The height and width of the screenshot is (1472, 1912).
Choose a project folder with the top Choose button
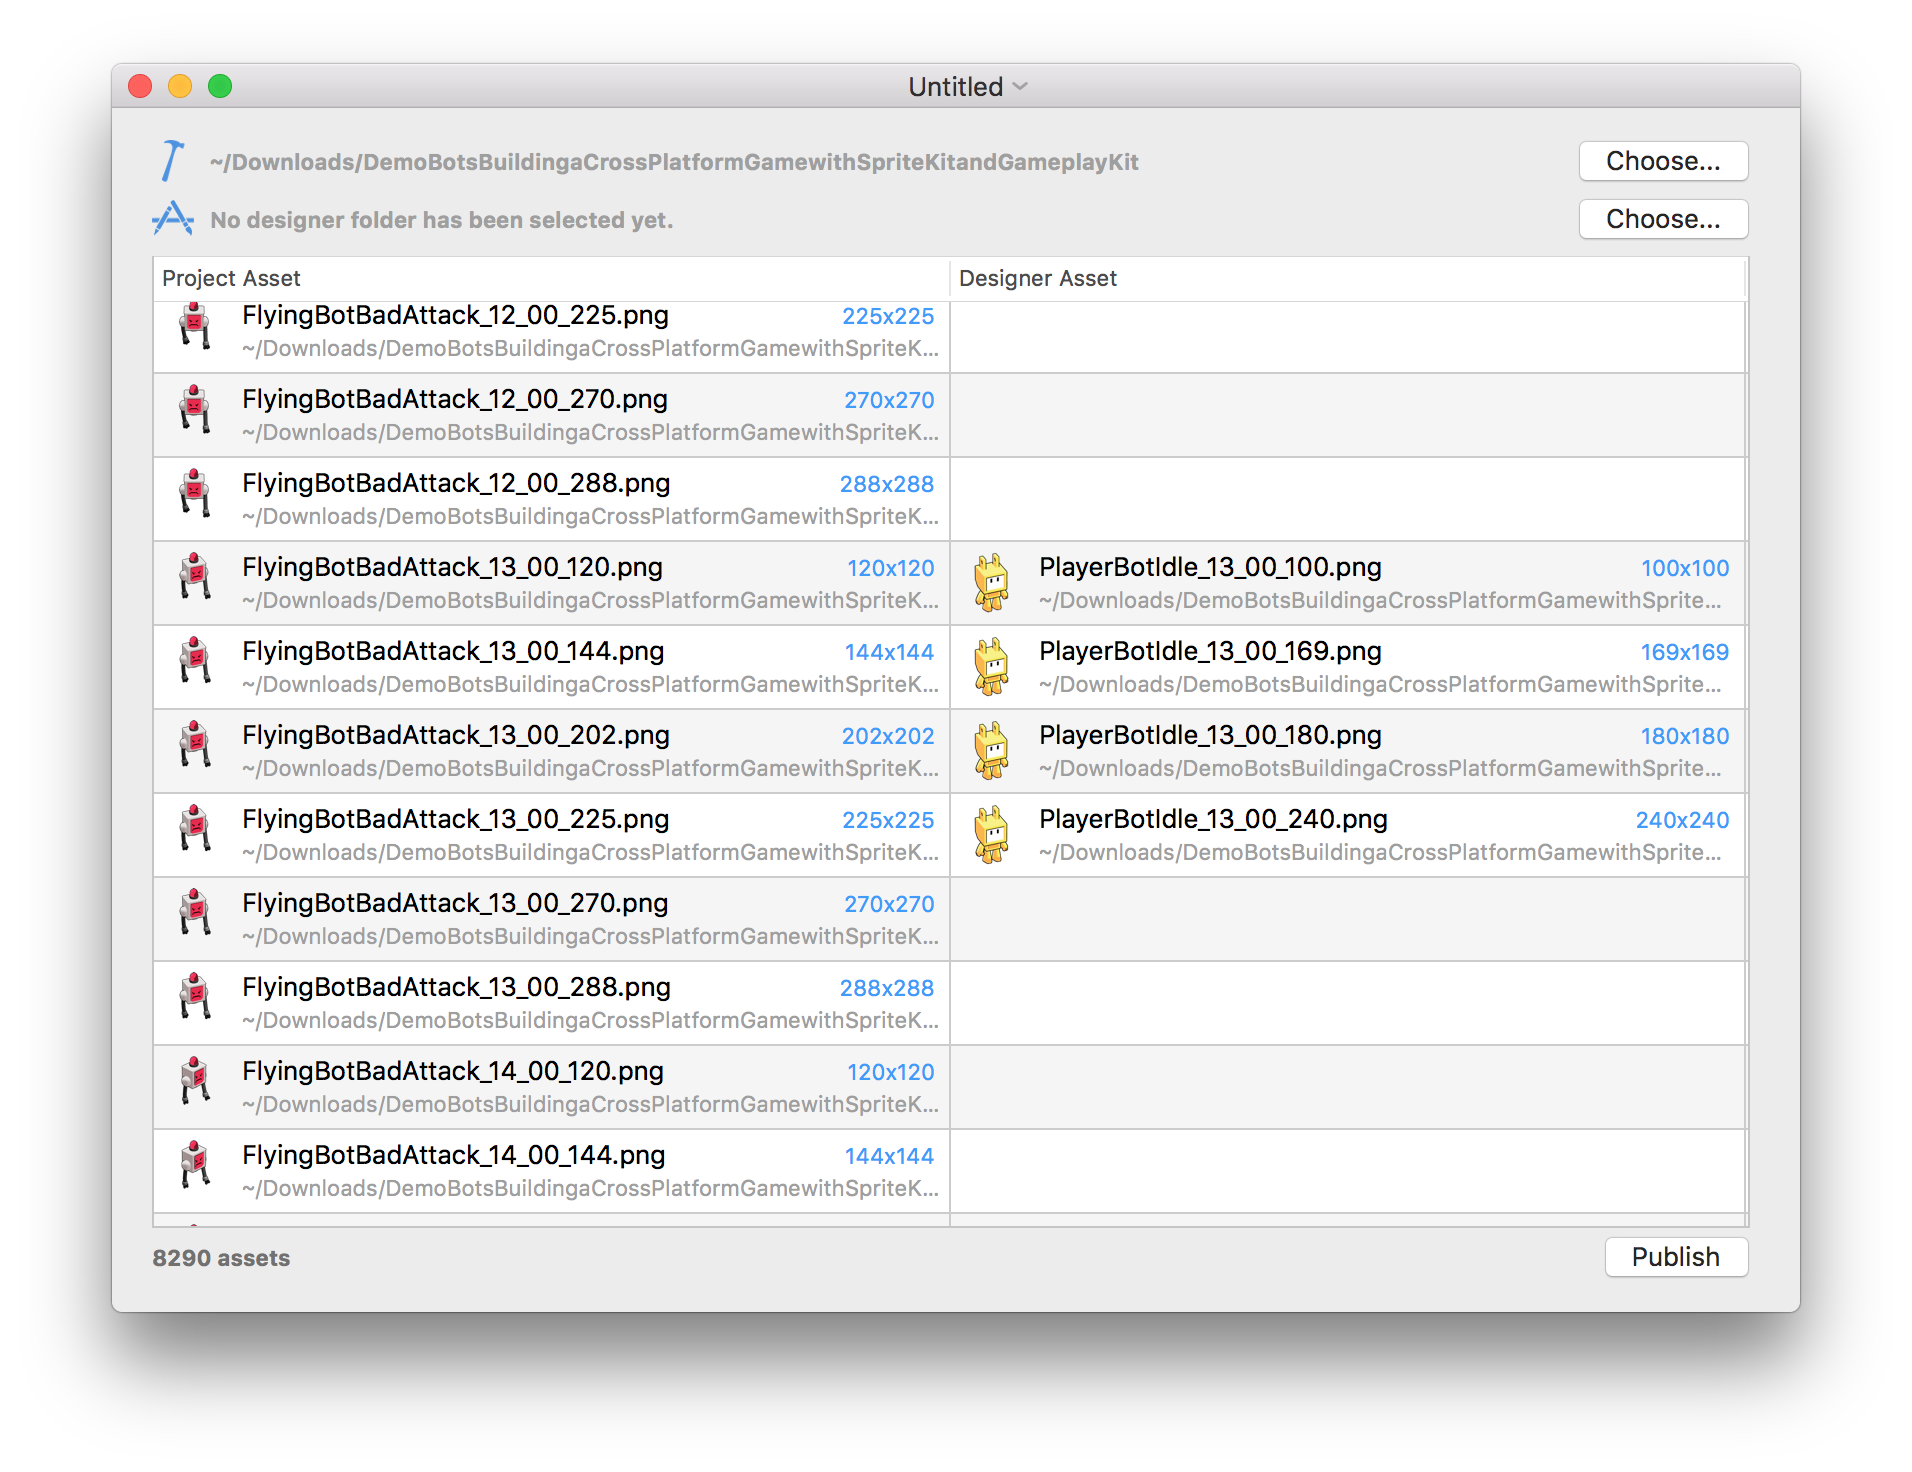coord(1662,161)
